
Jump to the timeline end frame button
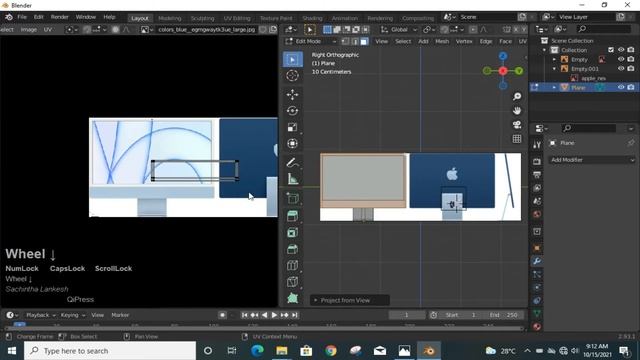295,315
